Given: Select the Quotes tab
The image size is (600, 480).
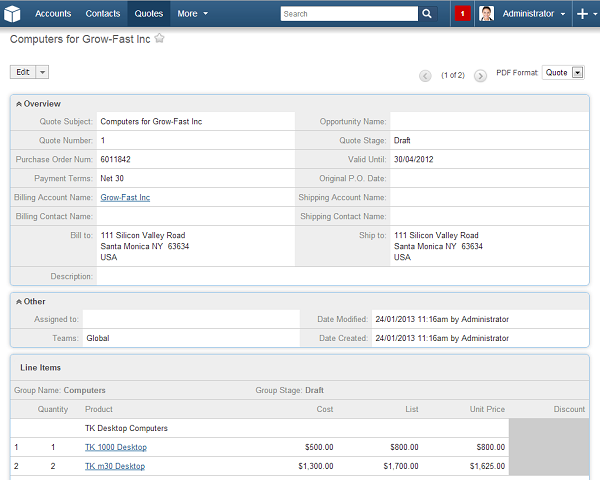Looking at the screenshot, I should tap(148, 14).
